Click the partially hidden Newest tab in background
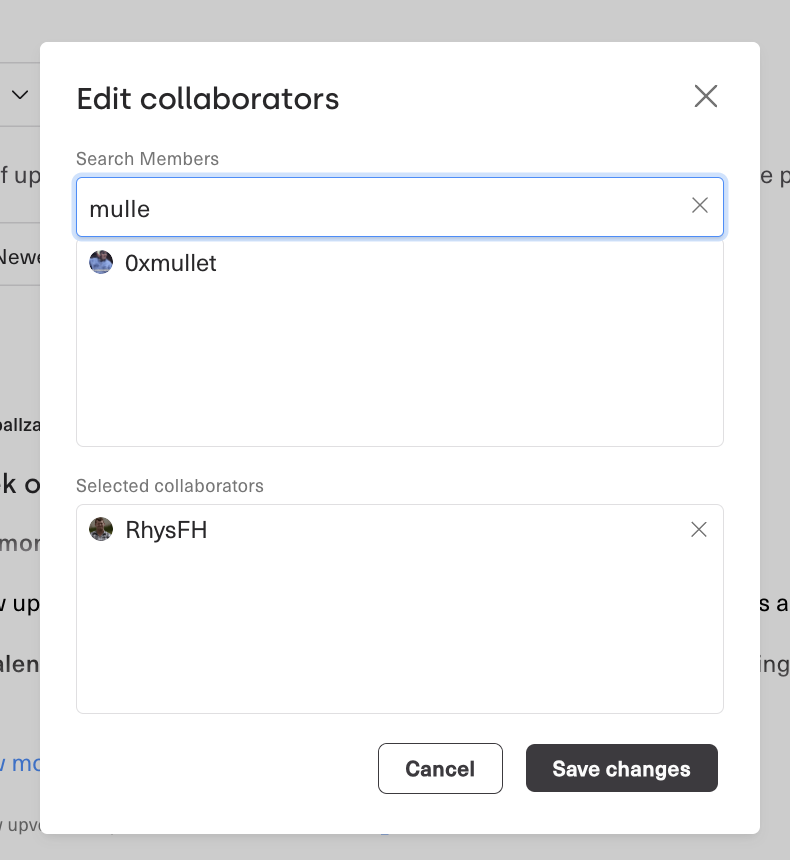 click(20, 257)
